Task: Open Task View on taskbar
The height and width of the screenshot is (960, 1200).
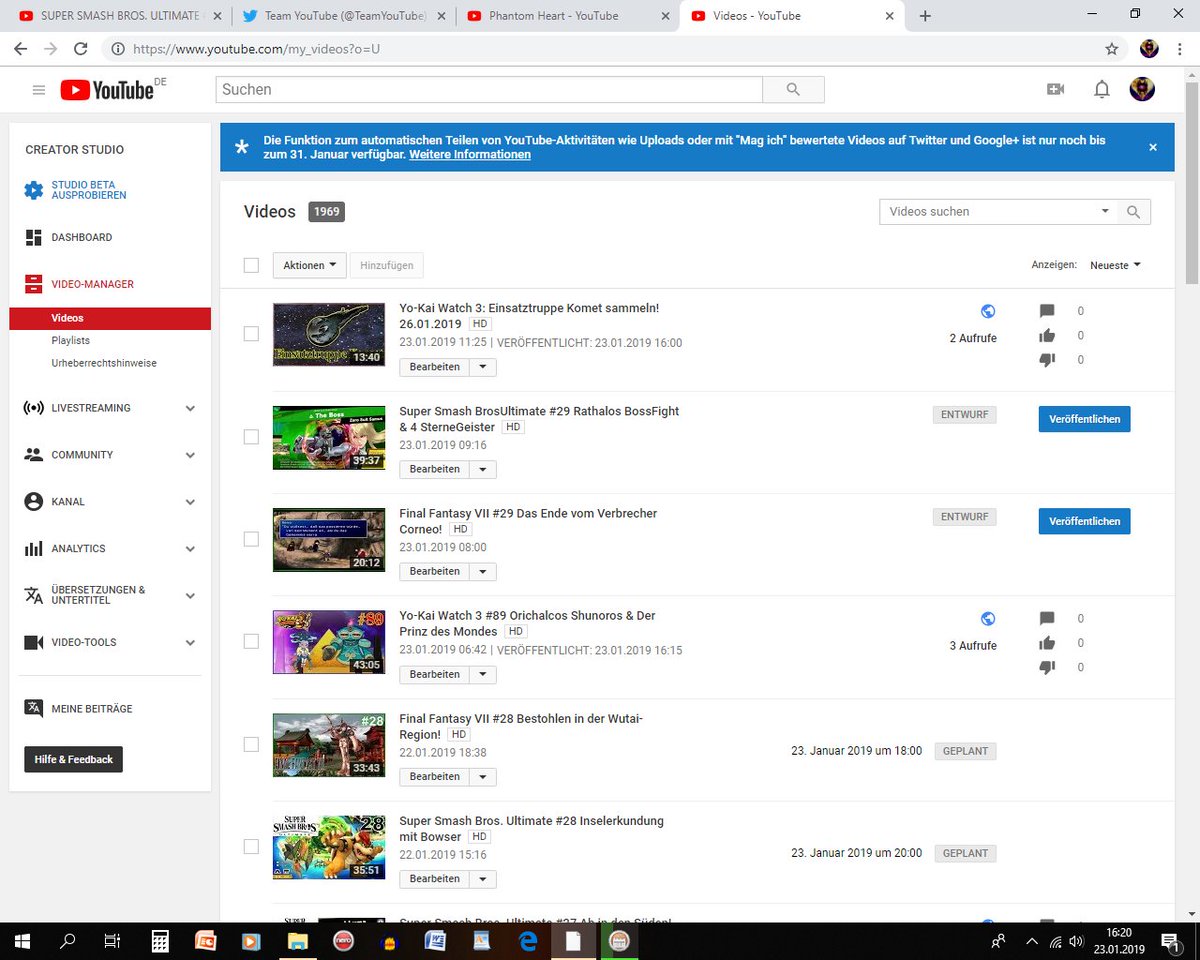Action: coord(113,941)
